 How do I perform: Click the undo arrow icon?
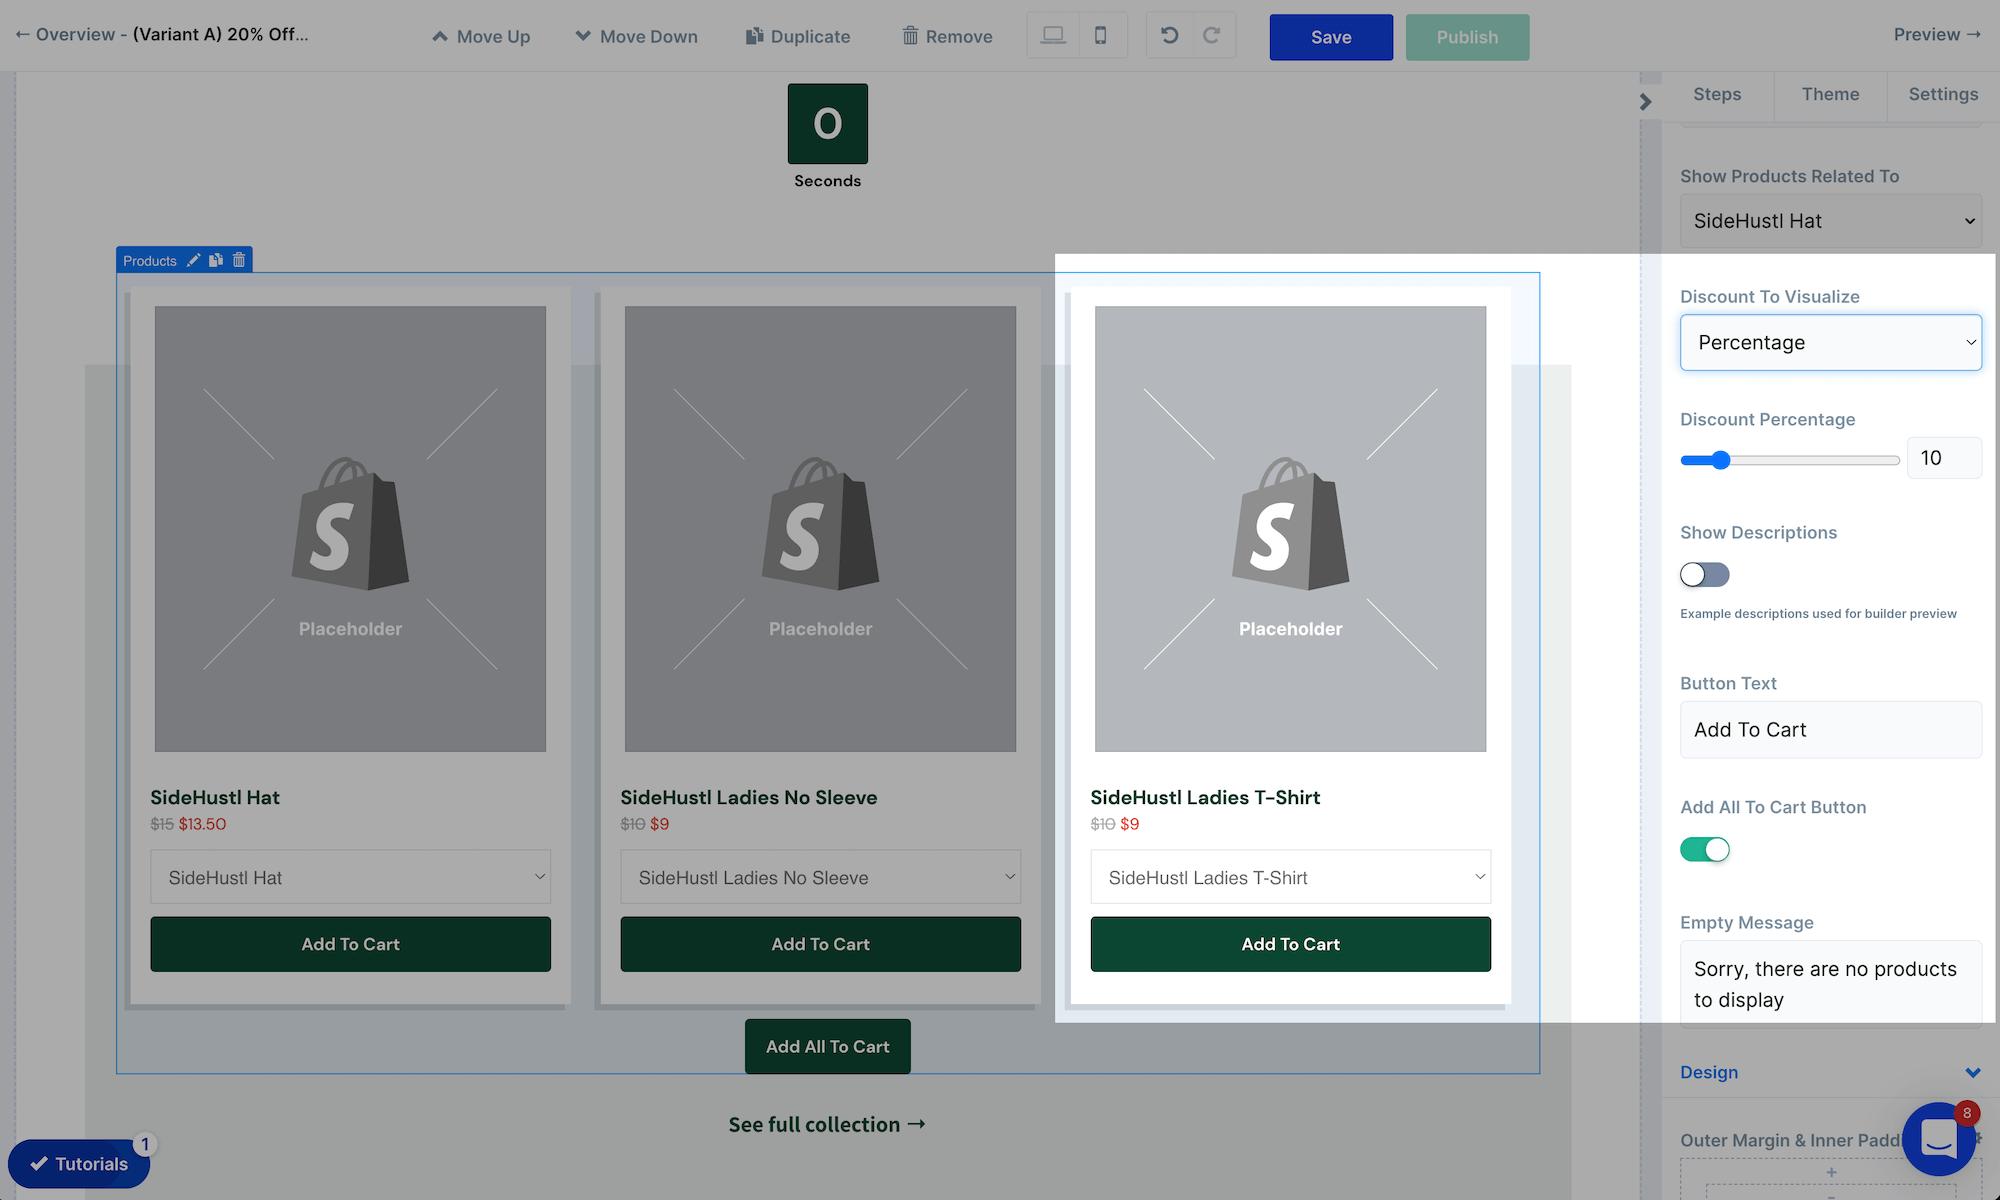(1169, 36)
